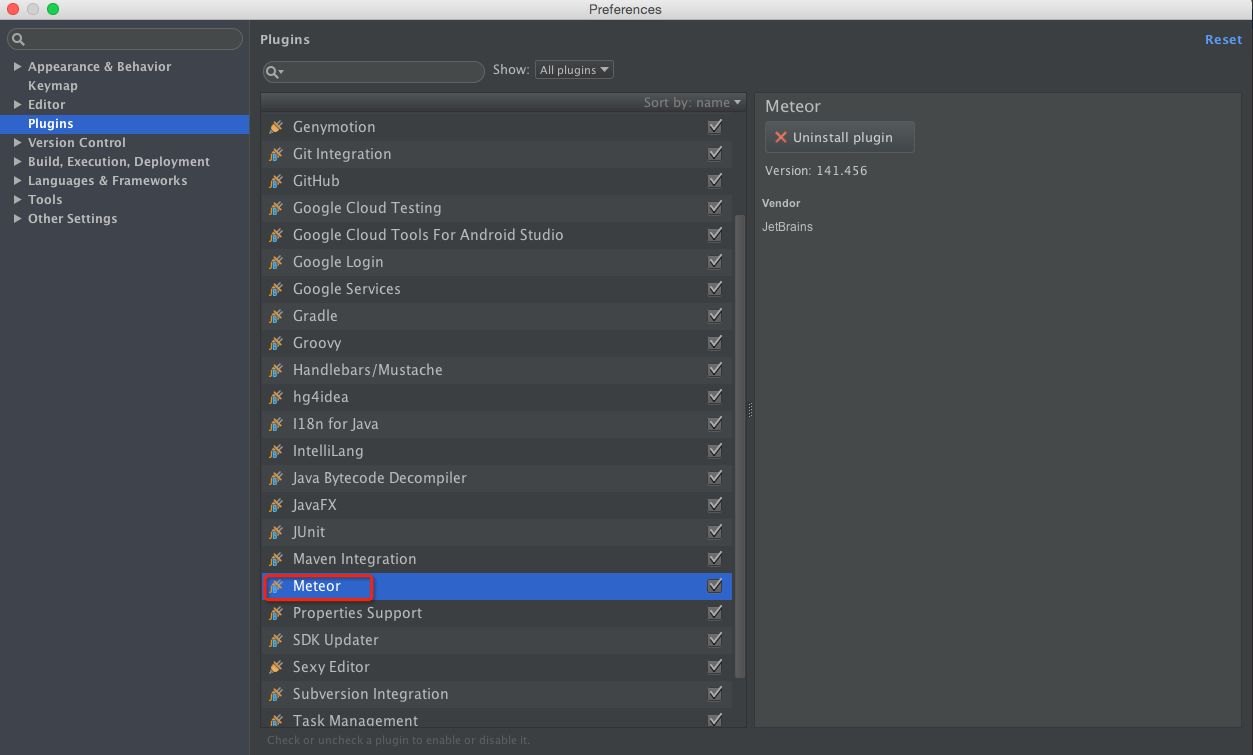Open the Version Control settings
Screen dimensions: 1253x755
tap(76, 143)
